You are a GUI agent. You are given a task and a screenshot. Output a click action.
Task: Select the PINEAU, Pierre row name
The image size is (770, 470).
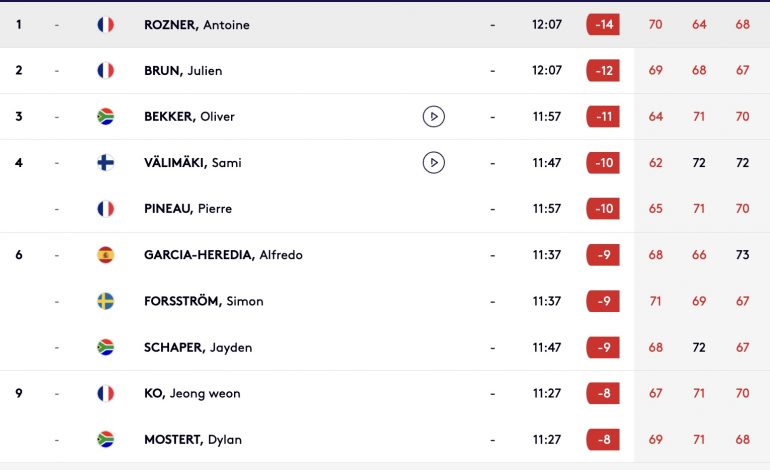click(188, 209)
